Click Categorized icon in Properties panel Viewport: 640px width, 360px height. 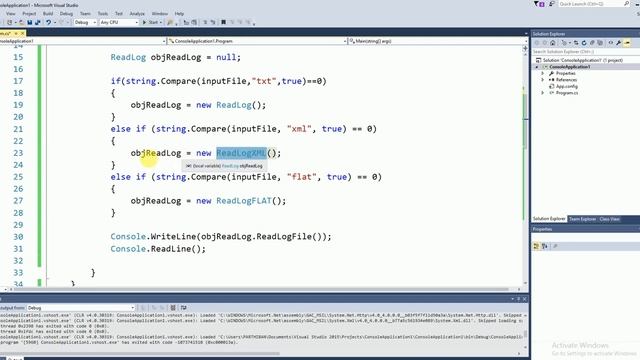point(536,246)
